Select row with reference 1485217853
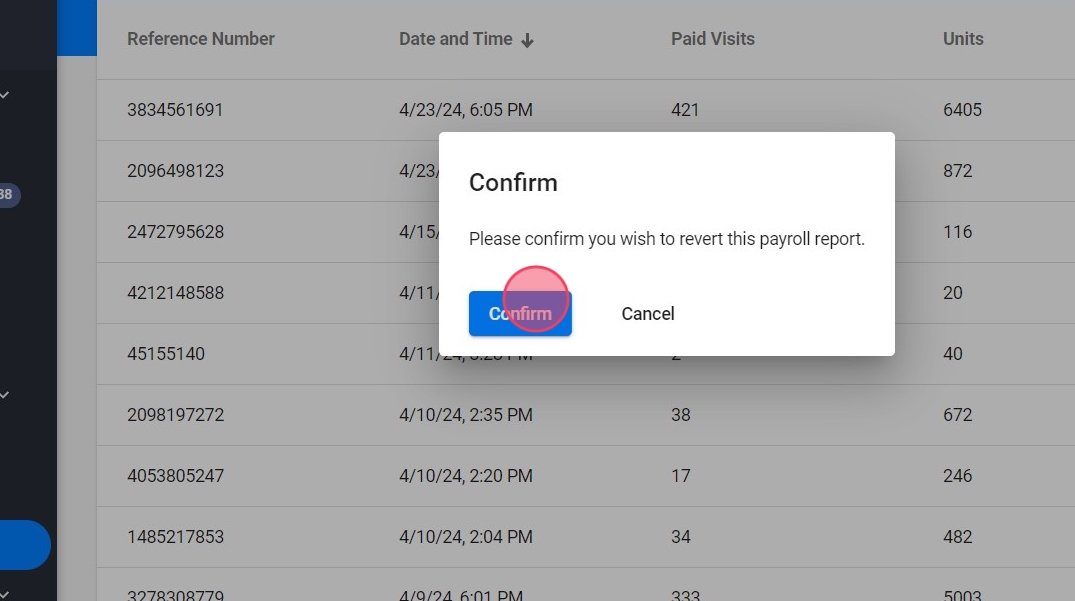 coord(175,537)
